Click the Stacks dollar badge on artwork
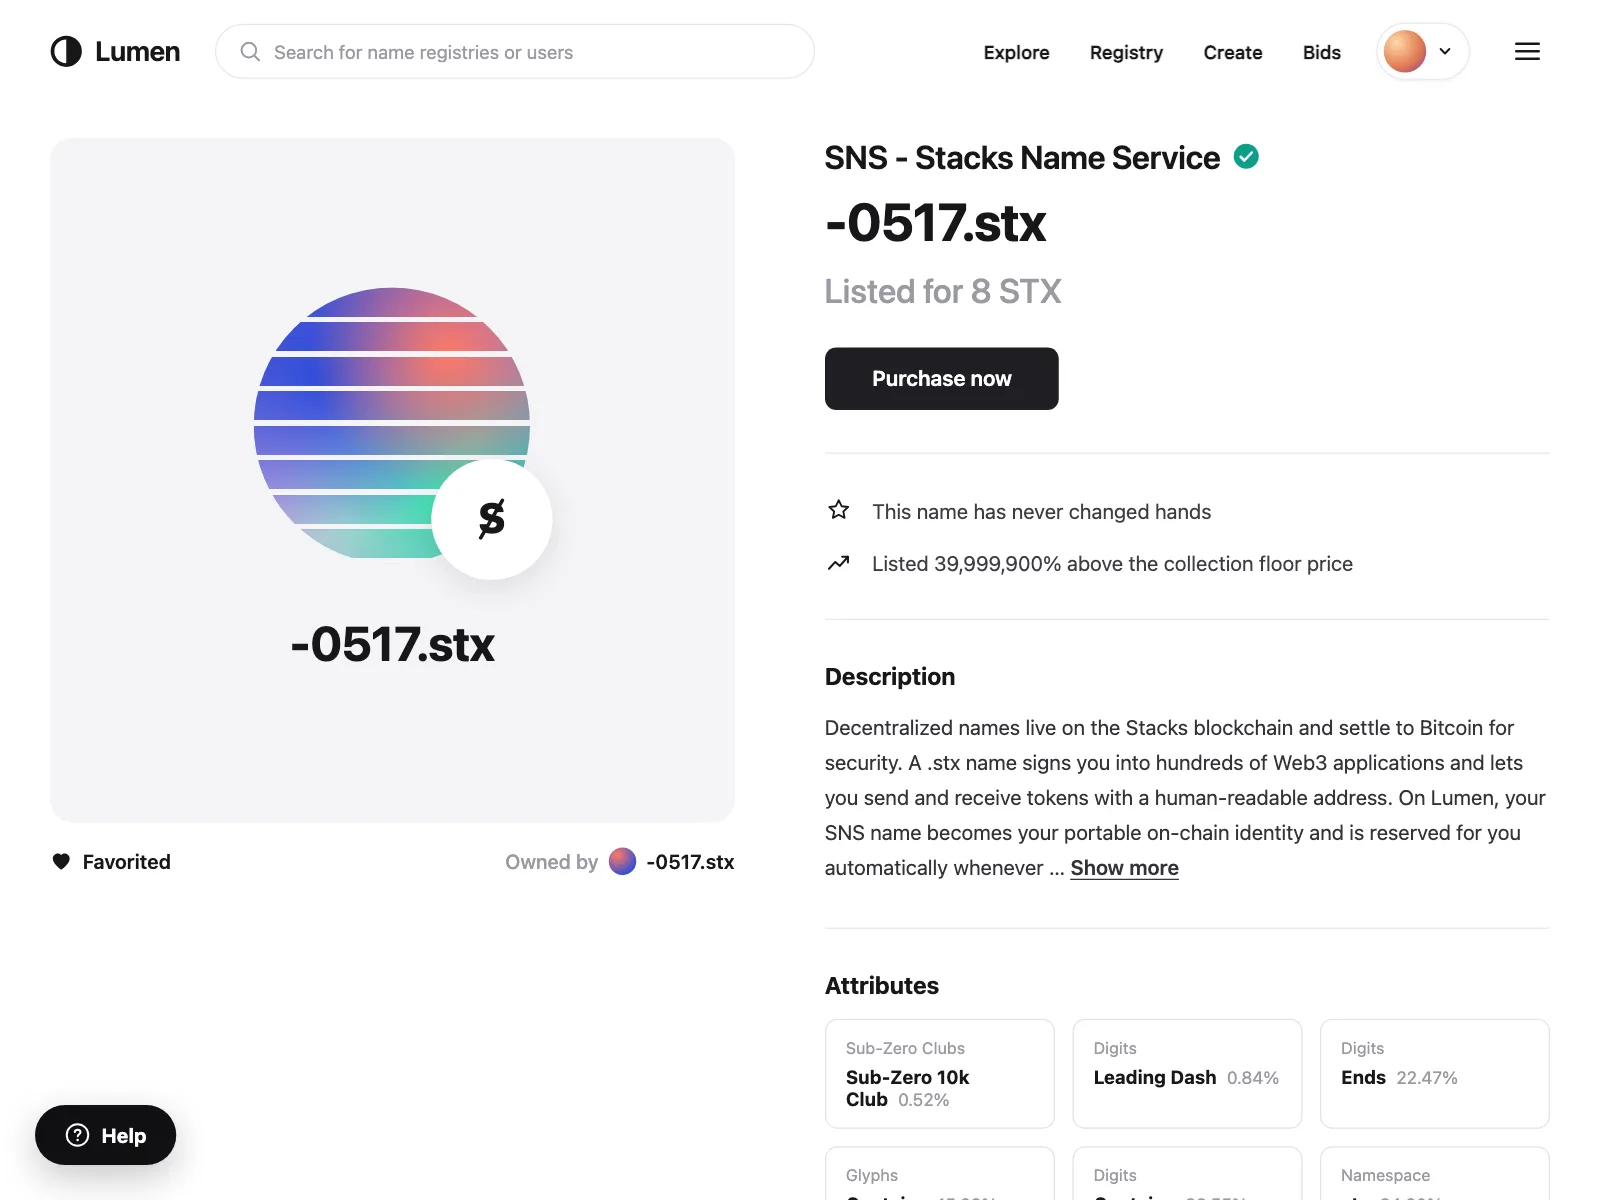Image resolution: width=1600 pixels, height=1200 pixels. 492,519
